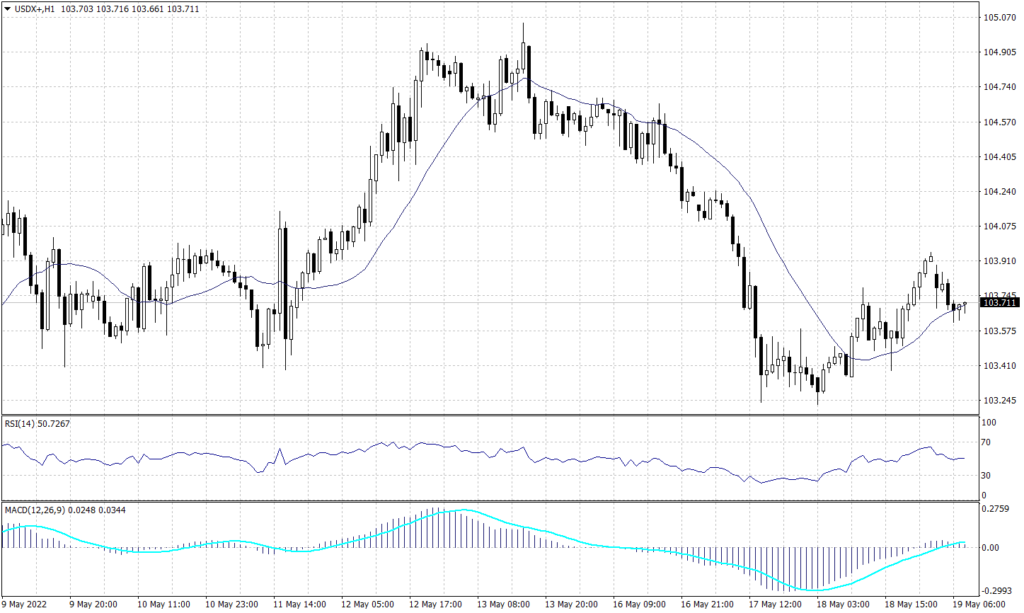This screenshot has height=613, width=1024.
Task: Click the 19 May 06:00 timestamp label
Action: 977,605
